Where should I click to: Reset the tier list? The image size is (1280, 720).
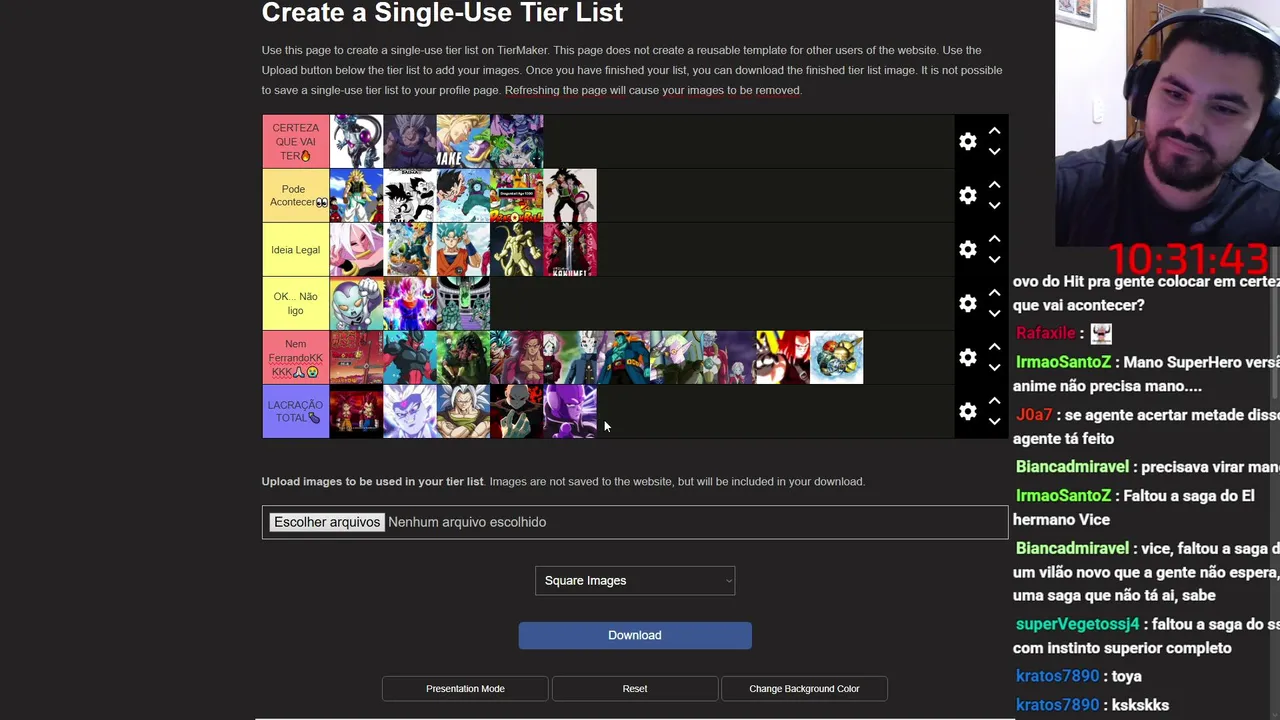635,688
